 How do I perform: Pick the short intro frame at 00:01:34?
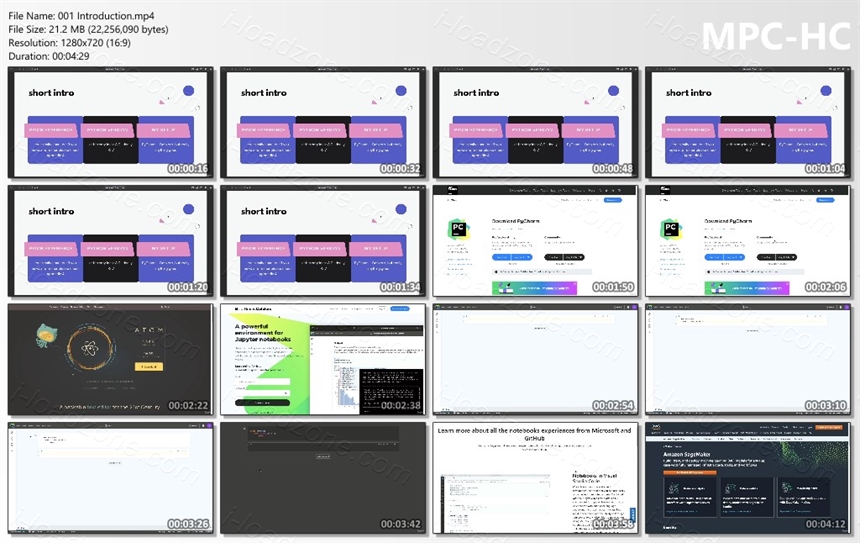coord(323,241)
